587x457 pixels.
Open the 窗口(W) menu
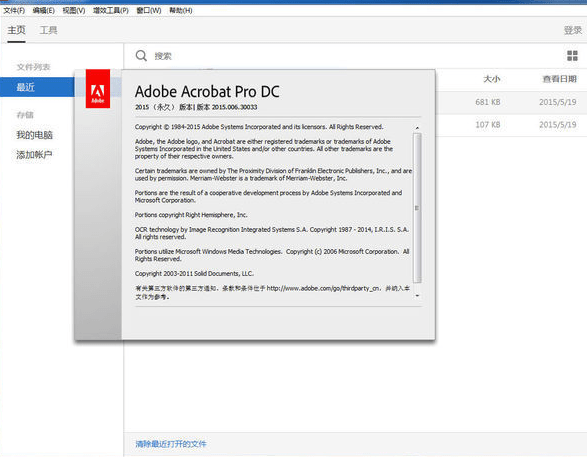[149, 10]
